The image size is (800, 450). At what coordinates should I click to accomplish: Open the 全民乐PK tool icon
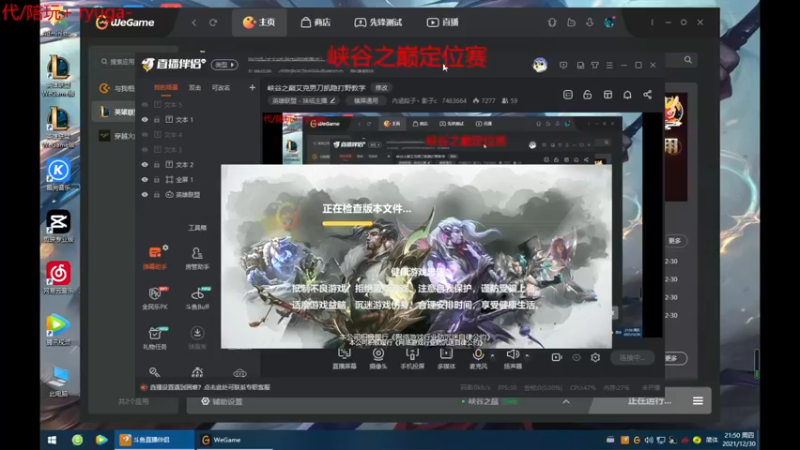coord(155,298)
